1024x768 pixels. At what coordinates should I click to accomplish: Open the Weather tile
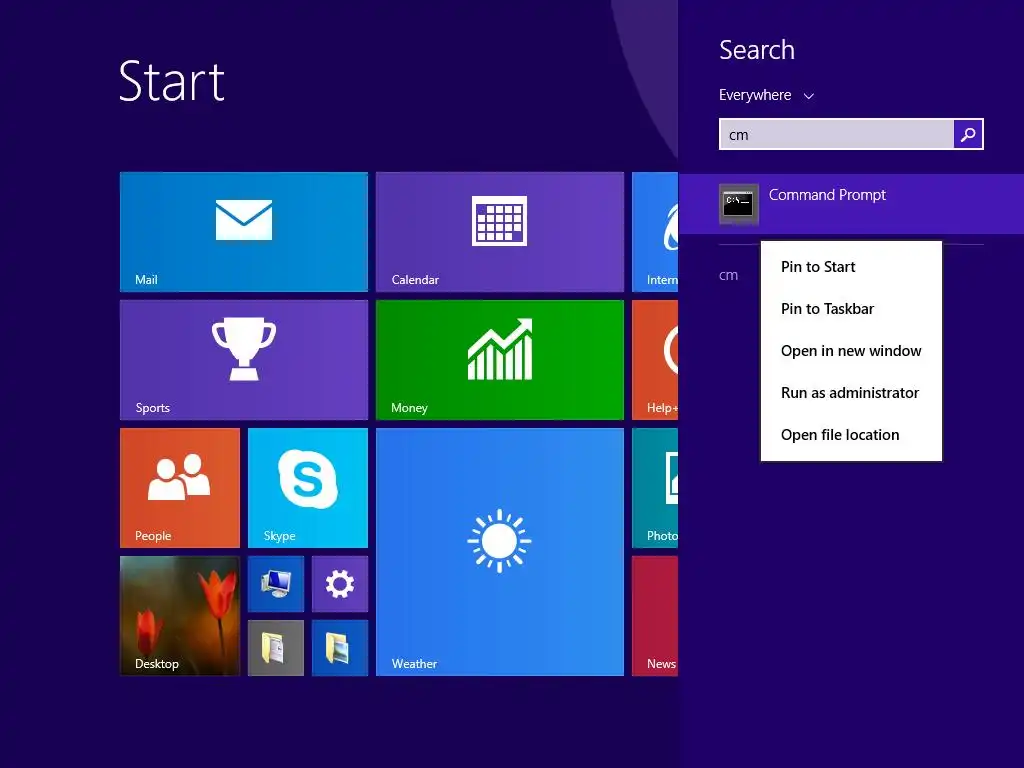[500, 552]
